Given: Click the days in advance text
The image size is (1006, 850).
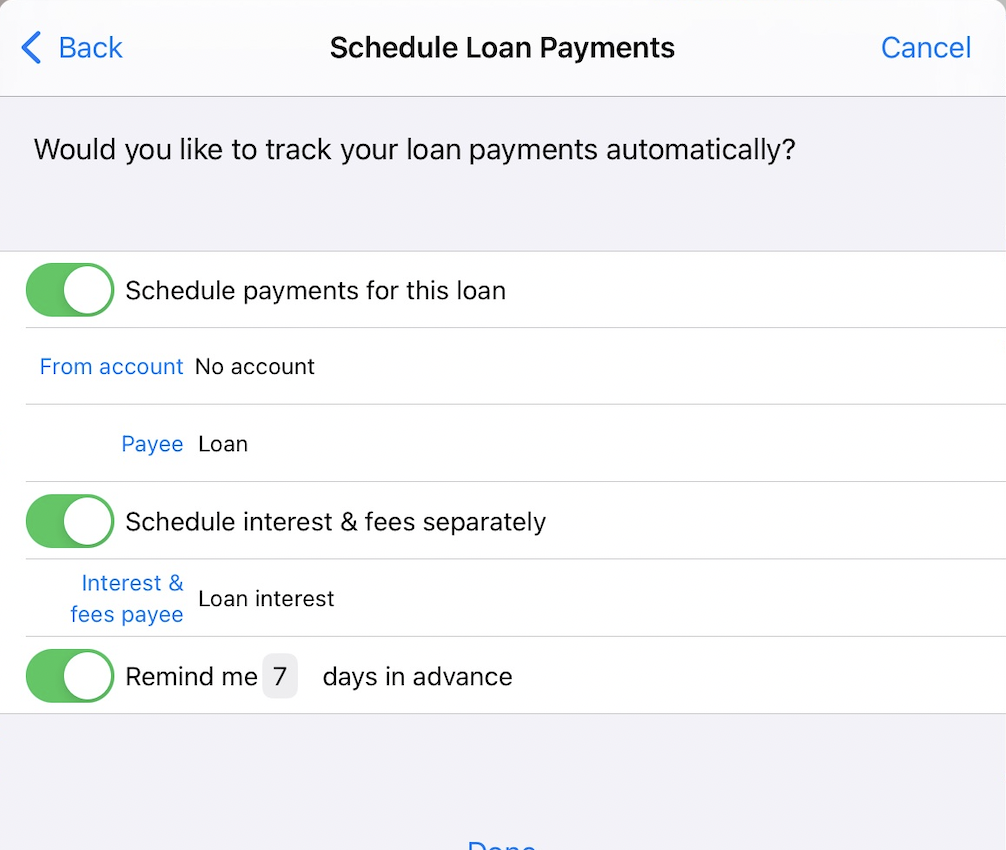Looking at the screenshot, I should click(417, 677).
